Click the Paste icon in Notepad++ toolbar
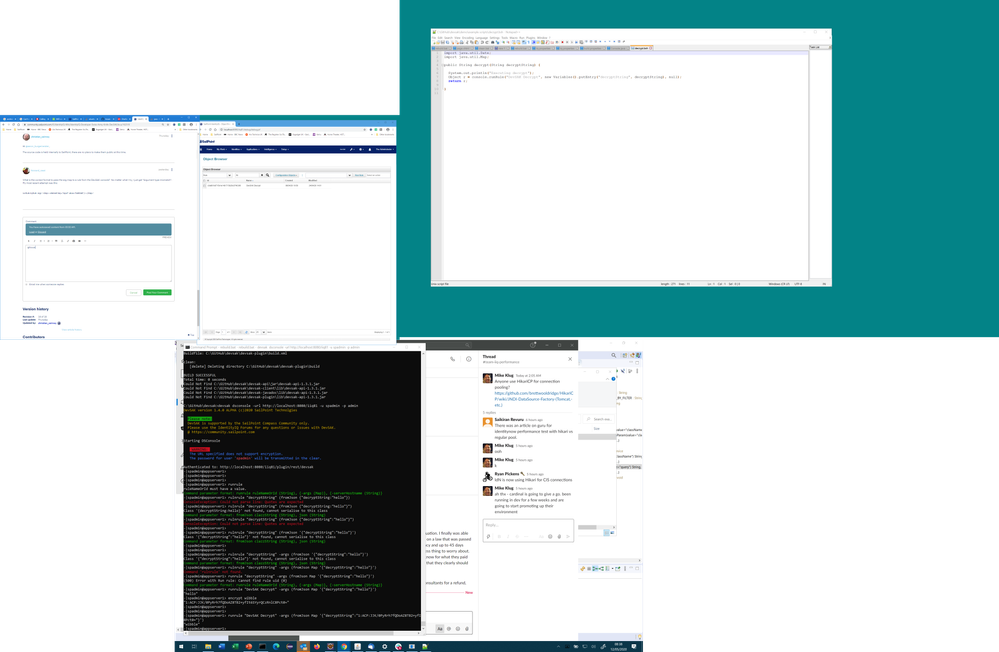999x652 pixels. pos(477,42)
